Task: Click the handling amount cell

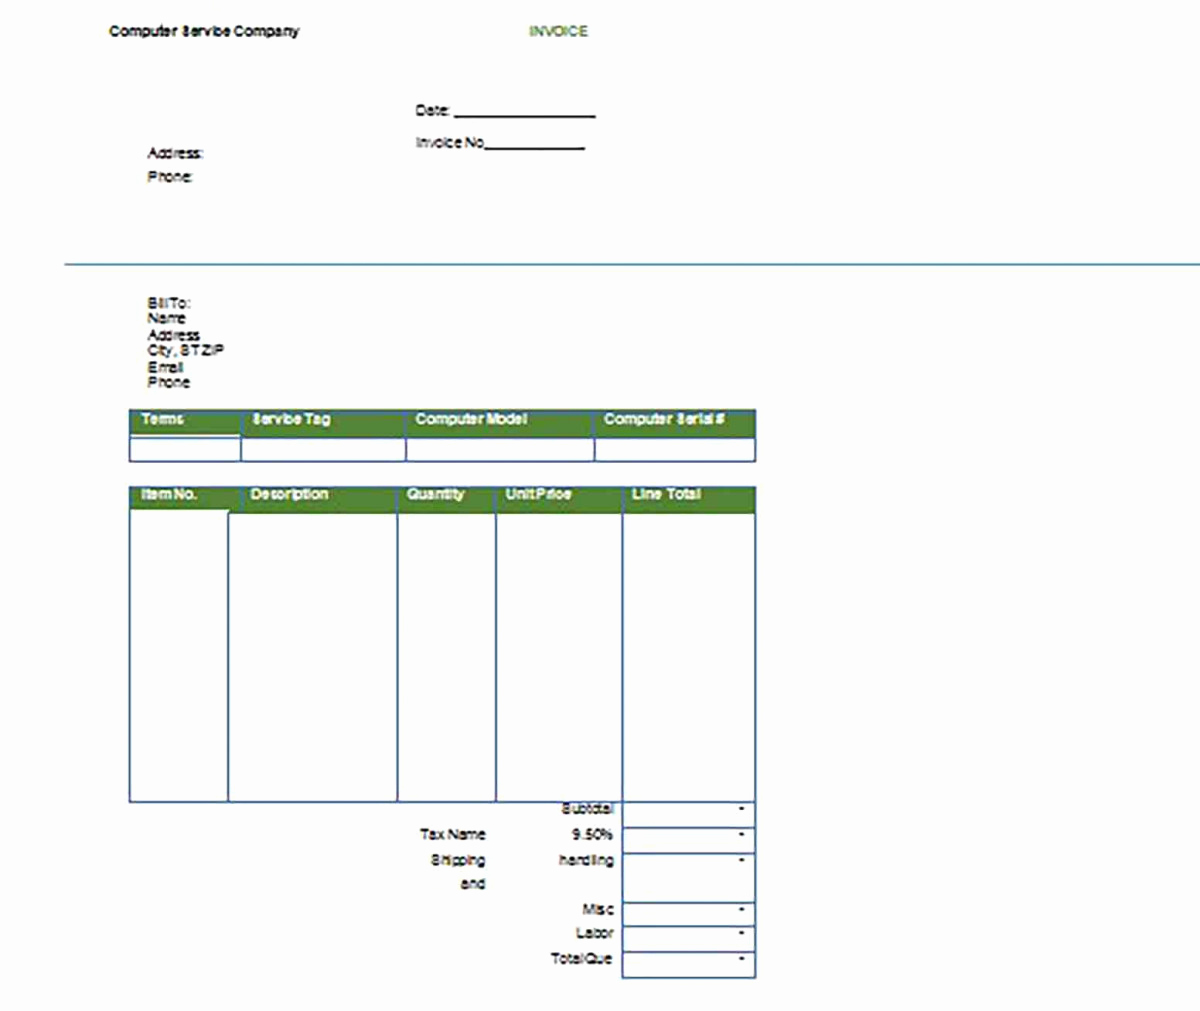Action: [689, 877]
